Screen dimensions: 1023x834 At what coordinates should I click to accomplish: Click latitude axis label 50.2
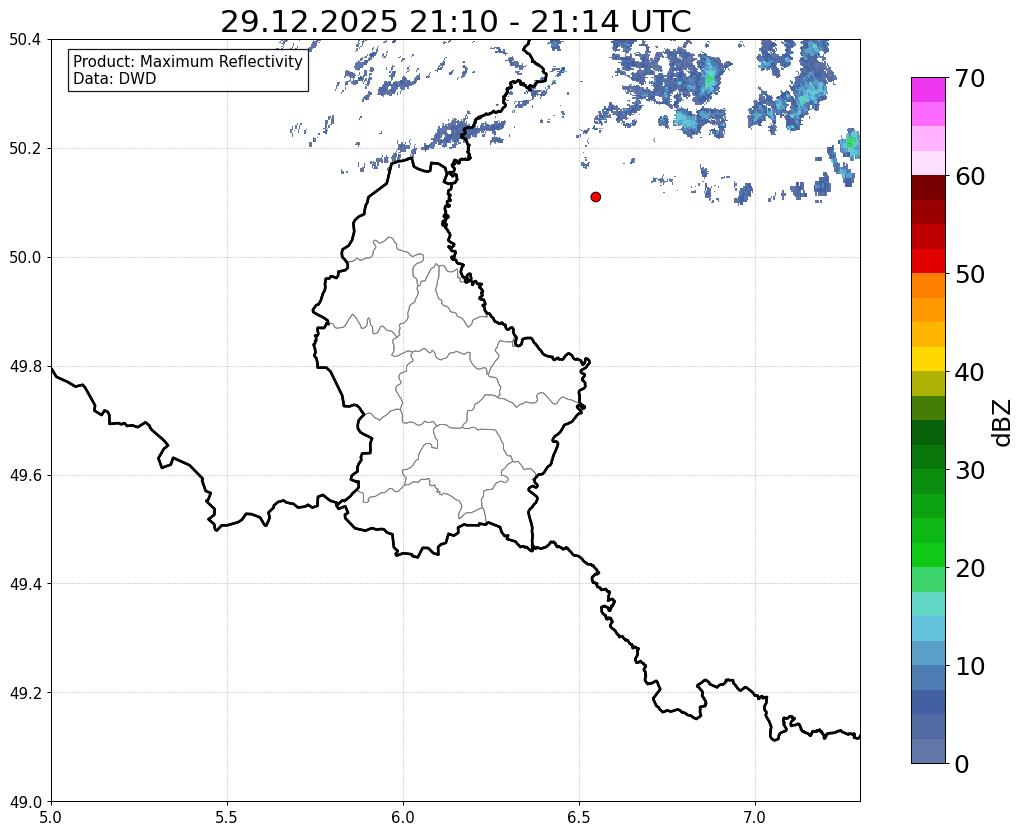click(x=25, y=149)
